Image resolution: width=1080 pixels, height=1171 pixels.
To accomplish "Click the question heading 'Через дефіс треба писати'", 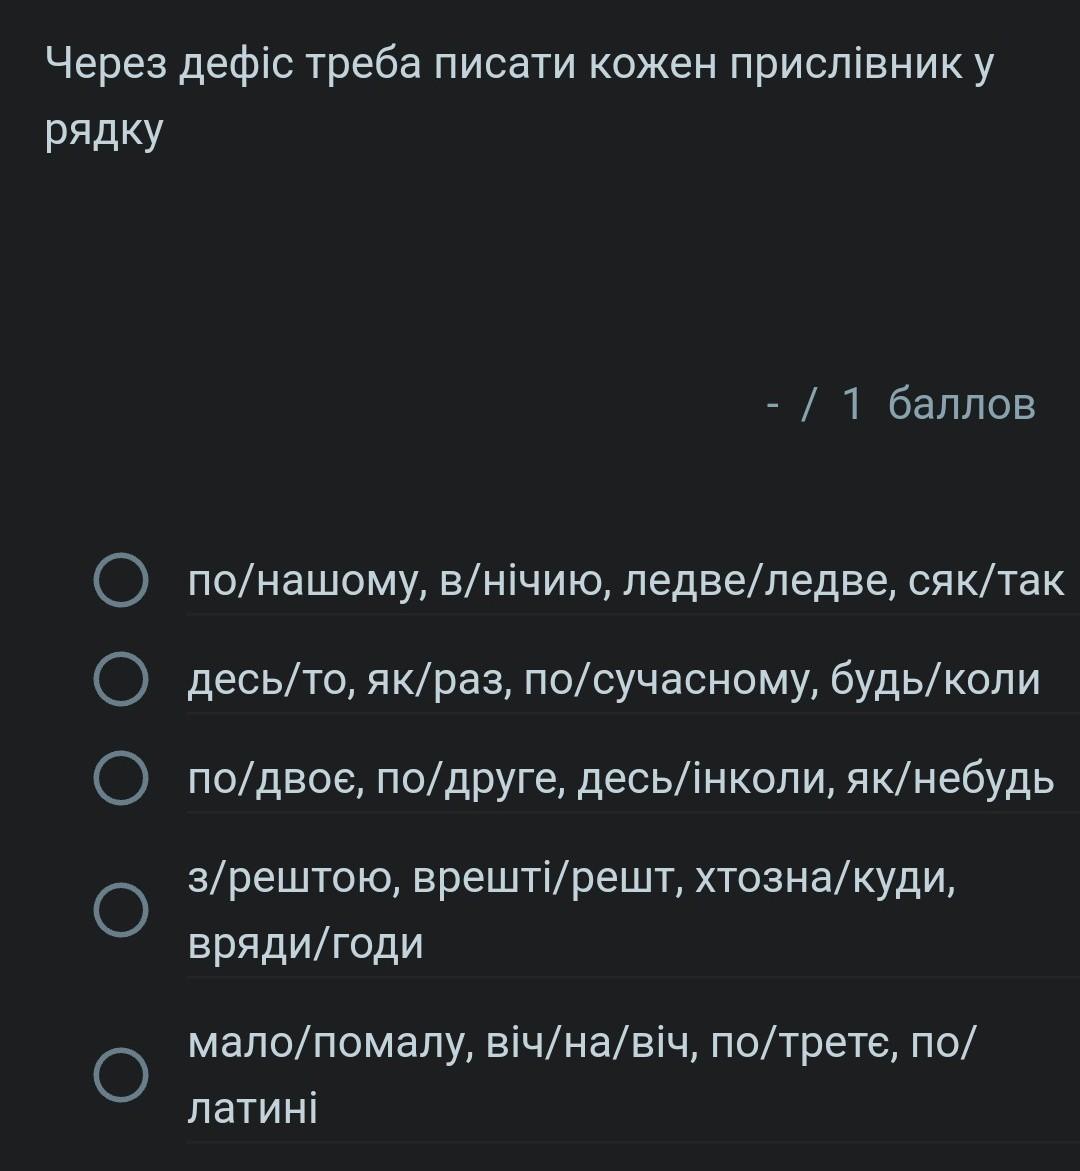I will [x=519, y=96].
